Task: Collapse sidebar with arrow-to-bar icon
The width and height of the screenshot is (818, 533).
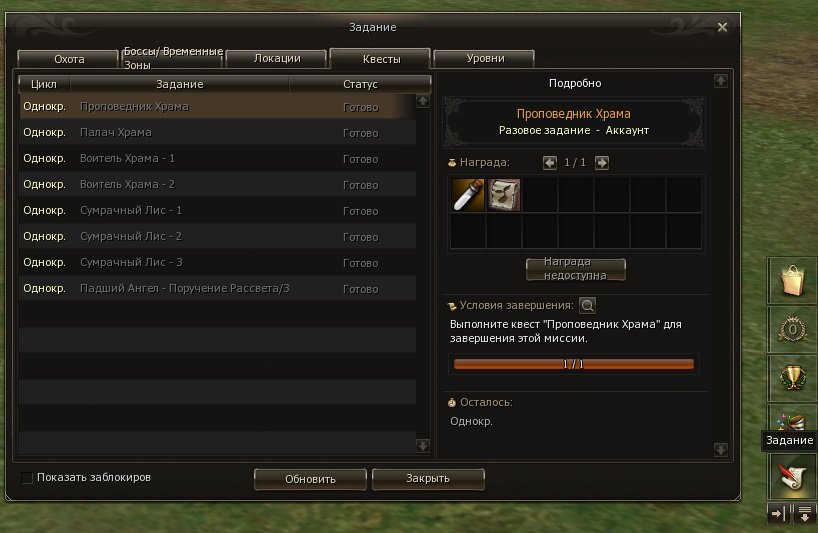Action: [778, 514]
